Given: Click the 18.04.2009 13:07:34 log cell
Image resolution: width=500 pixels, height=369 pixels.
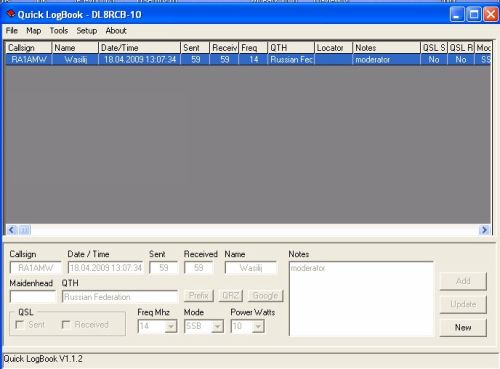Looking at the screenshot, I should pos(140,60).
